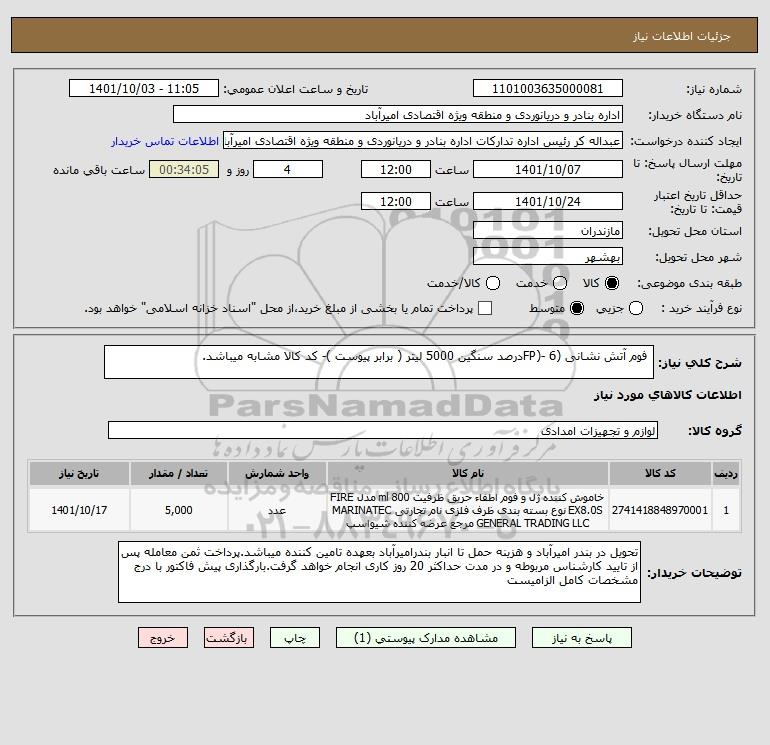The image size is (770, 745).
Task: Select the کالا radio button
Action: point(612,283)
